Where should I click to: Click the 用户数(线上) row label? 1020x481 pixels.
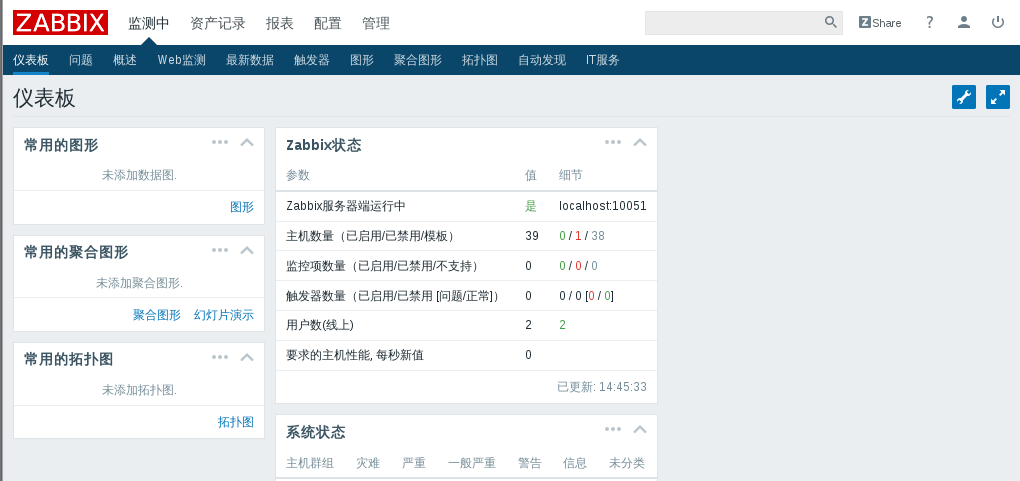click(320, 325)
